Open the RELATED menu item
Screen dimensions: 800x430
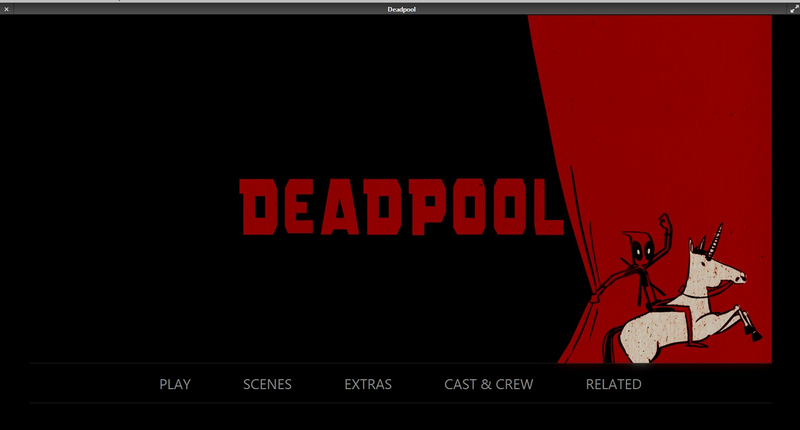[x=614, y=384]
